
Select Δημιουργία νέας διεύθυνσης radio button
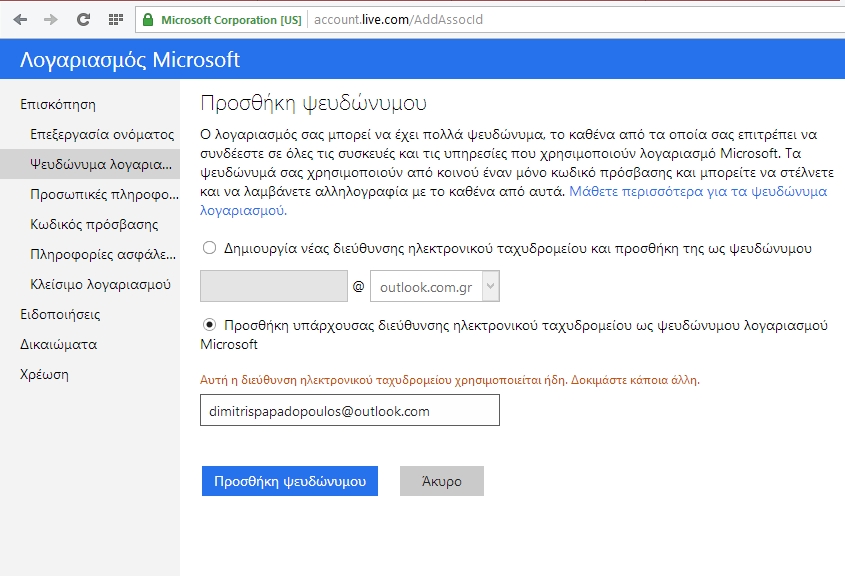click(x=209, y=248)
